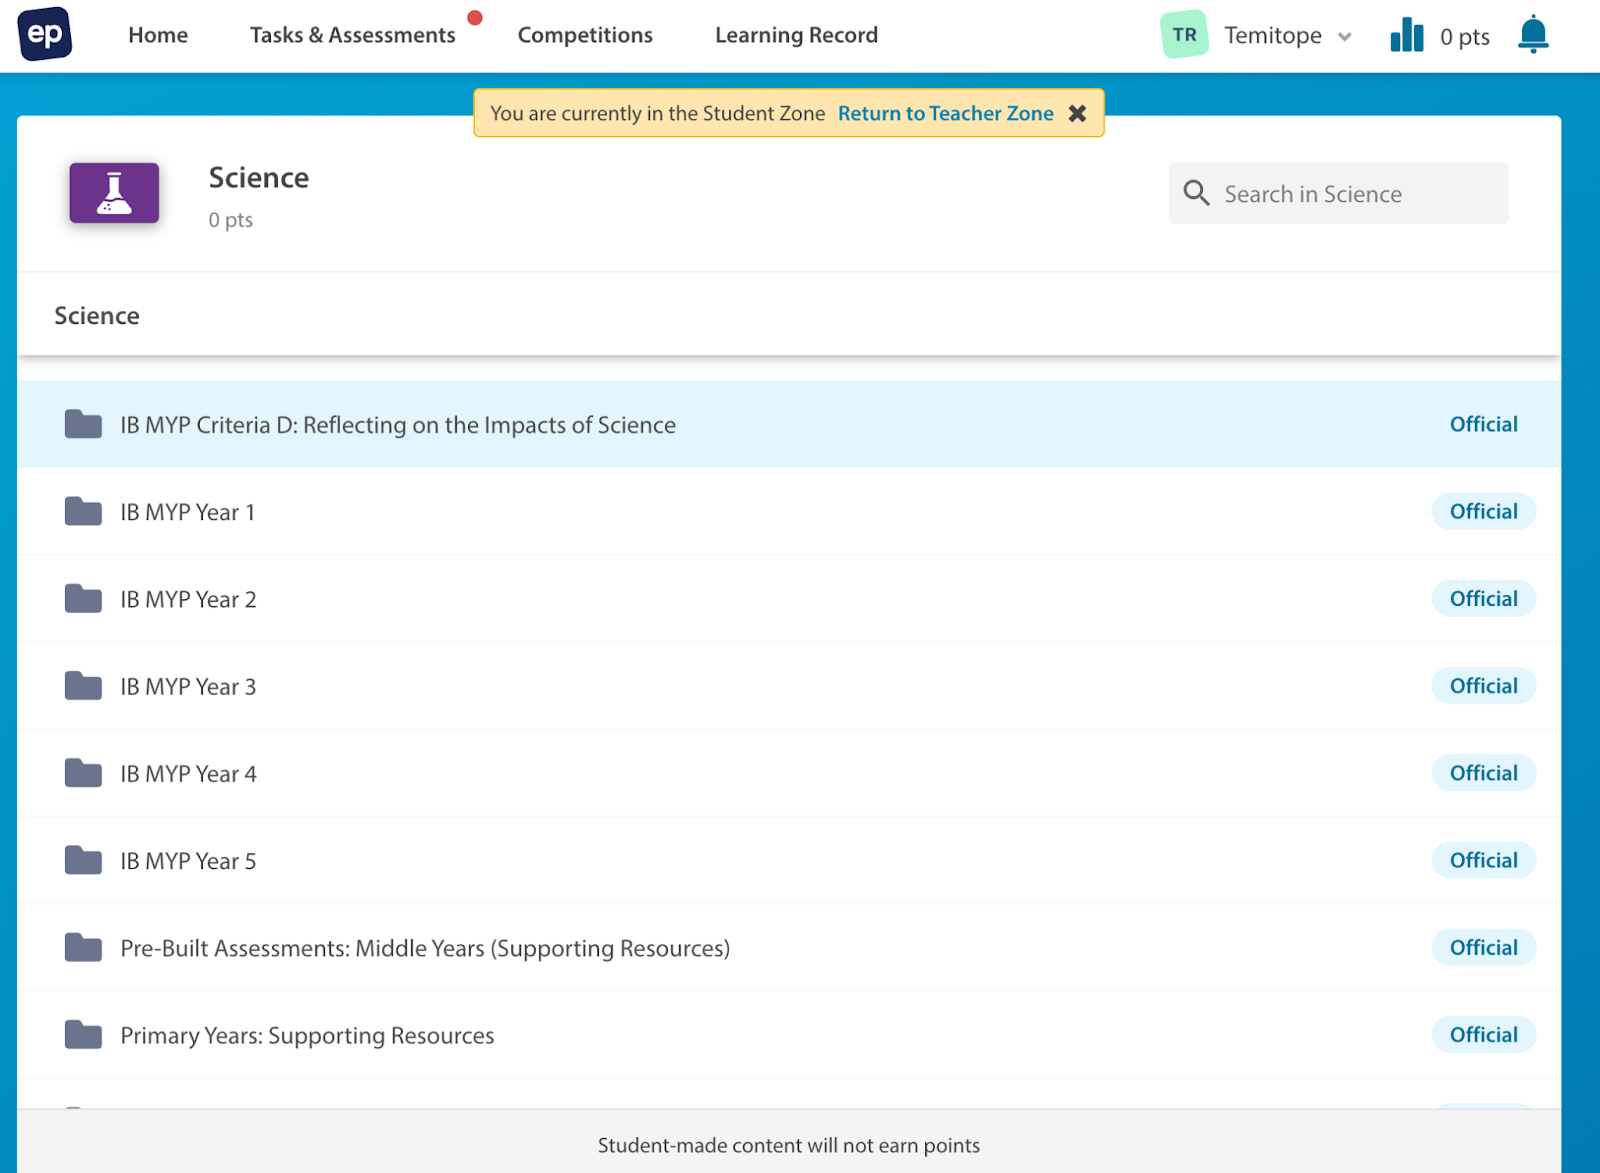Click folder icon for IB MYP Year 3
Screen dimensions: 1600x1173
[83, 685]
